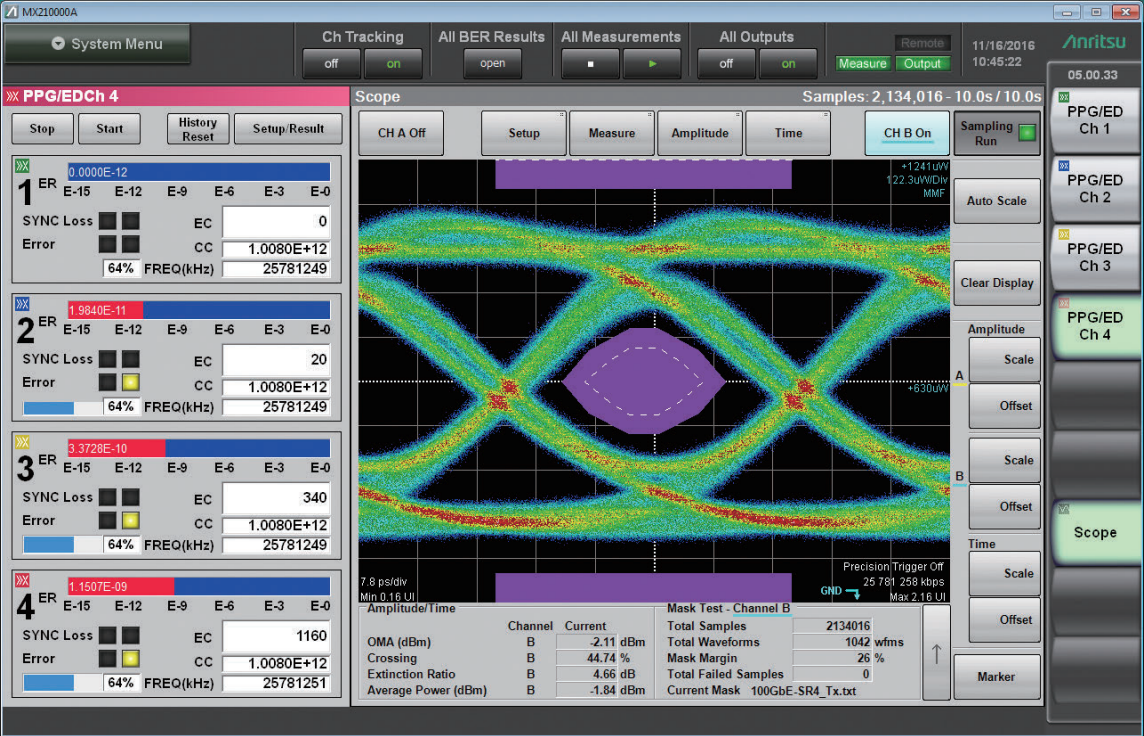Expand the Setup scope menu
The height and width of the screenshot is (736, 1144).
pos(523,133)
